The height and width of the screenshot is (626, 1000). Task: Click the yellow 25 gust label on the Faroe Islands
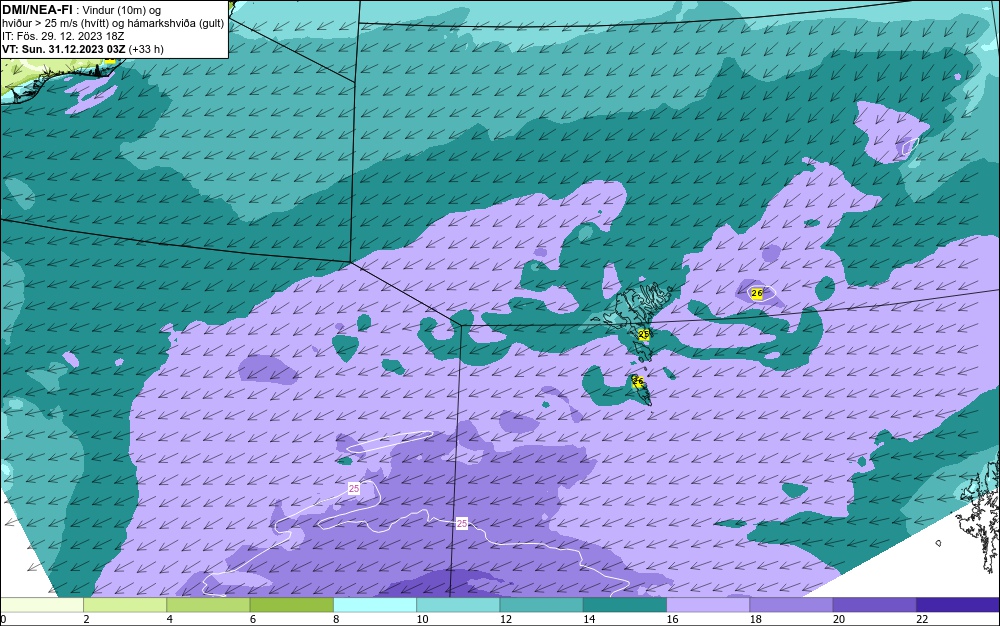pos(643,333)
